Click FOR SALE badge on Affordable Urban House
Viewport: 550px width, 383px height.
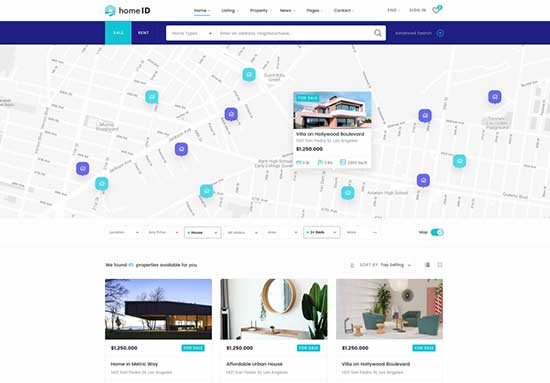point(308,348)
